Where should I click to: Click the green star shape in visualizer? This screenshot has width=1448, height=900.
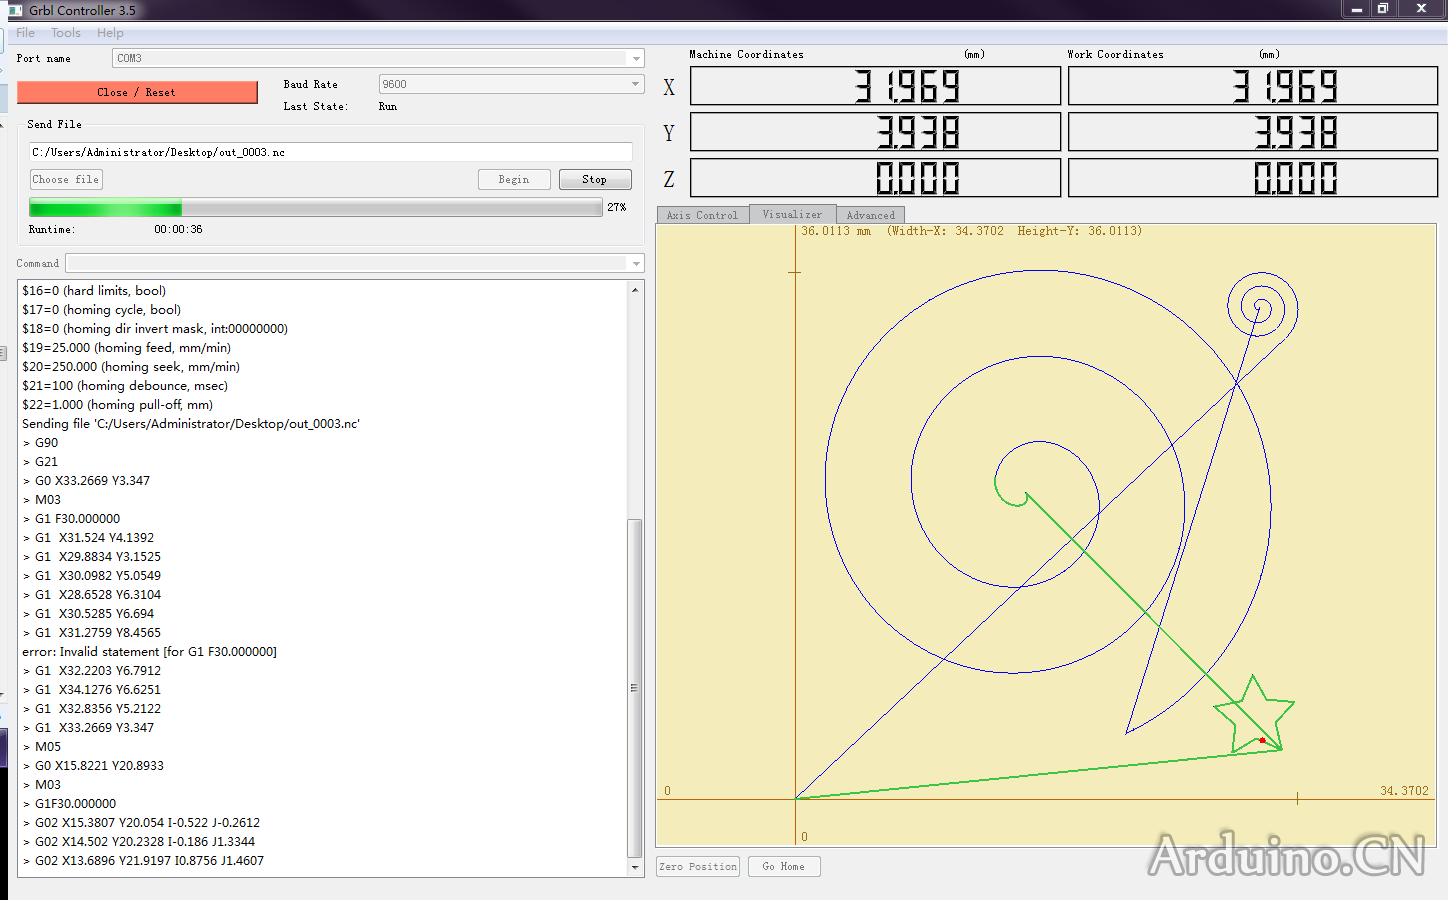1254,714
